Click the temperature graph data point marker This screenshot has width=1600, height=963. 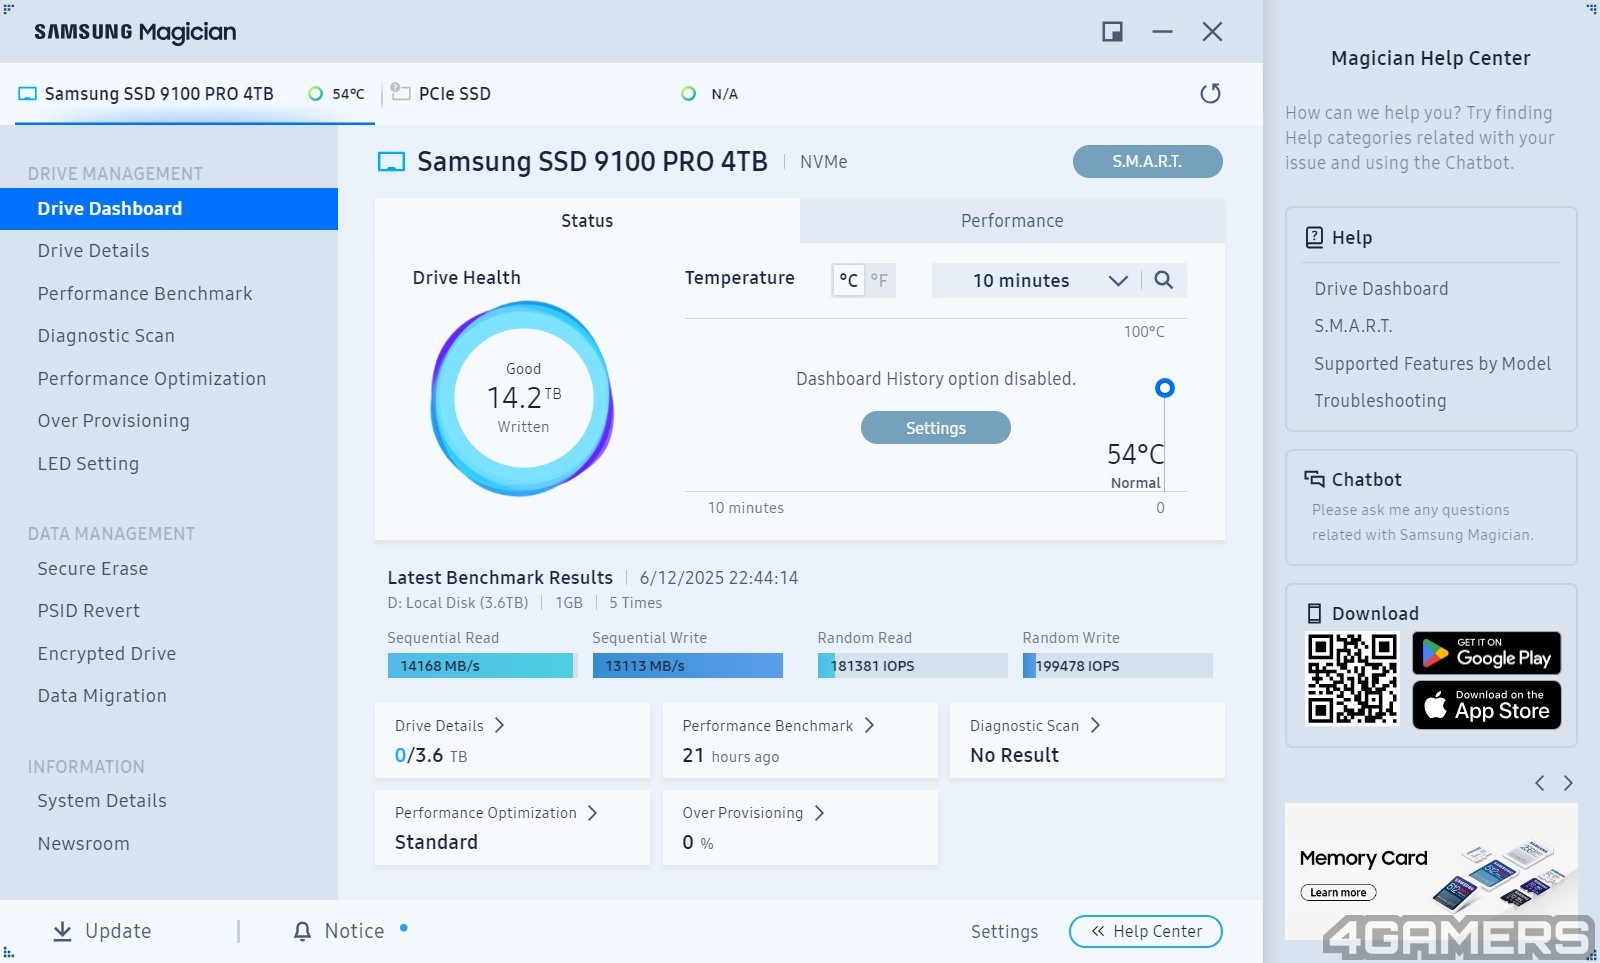point(1164,388)
